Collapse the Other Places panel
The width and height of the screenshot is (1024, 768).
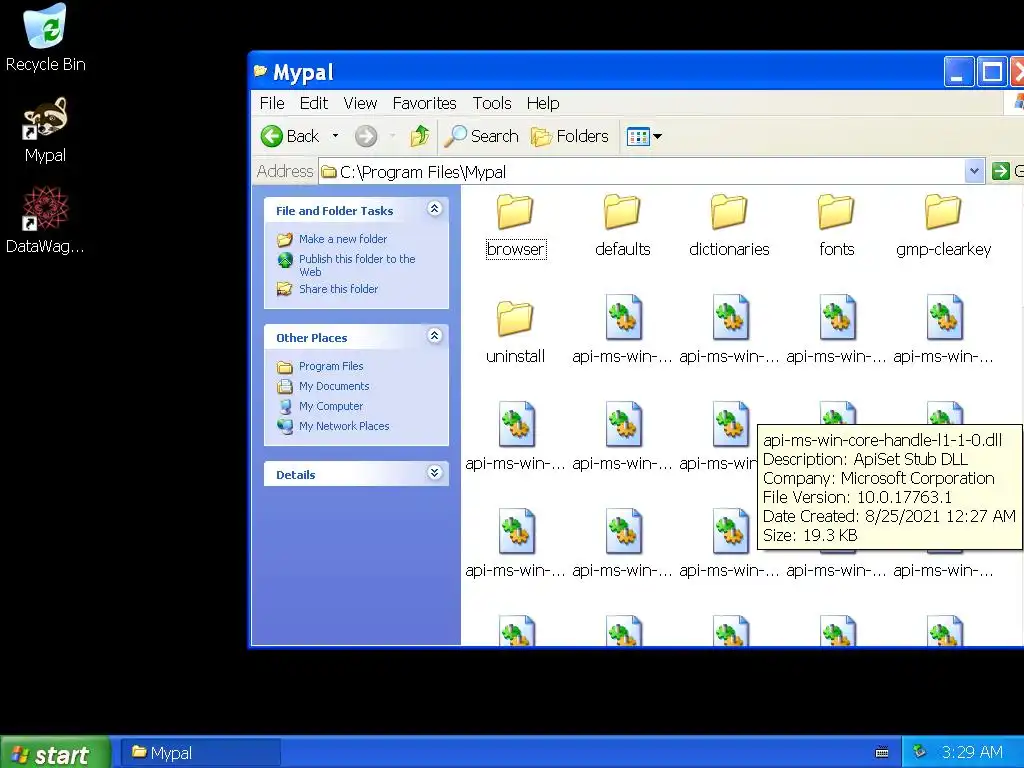[434, 336]
